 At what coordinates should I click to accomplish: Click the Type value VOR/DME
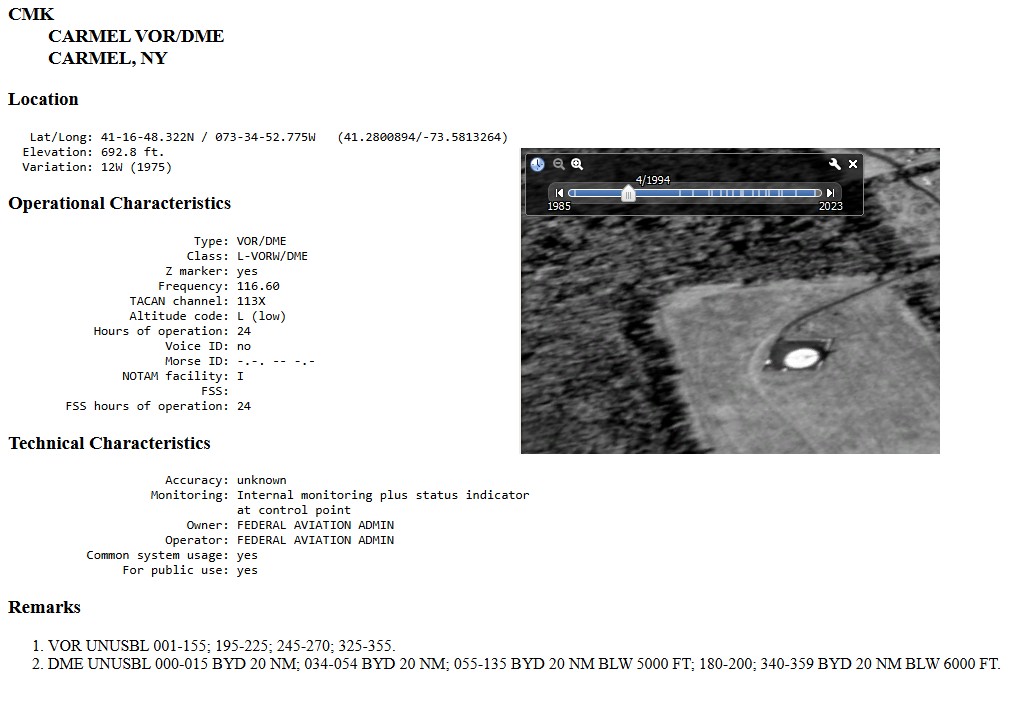(x=261, y=241)
